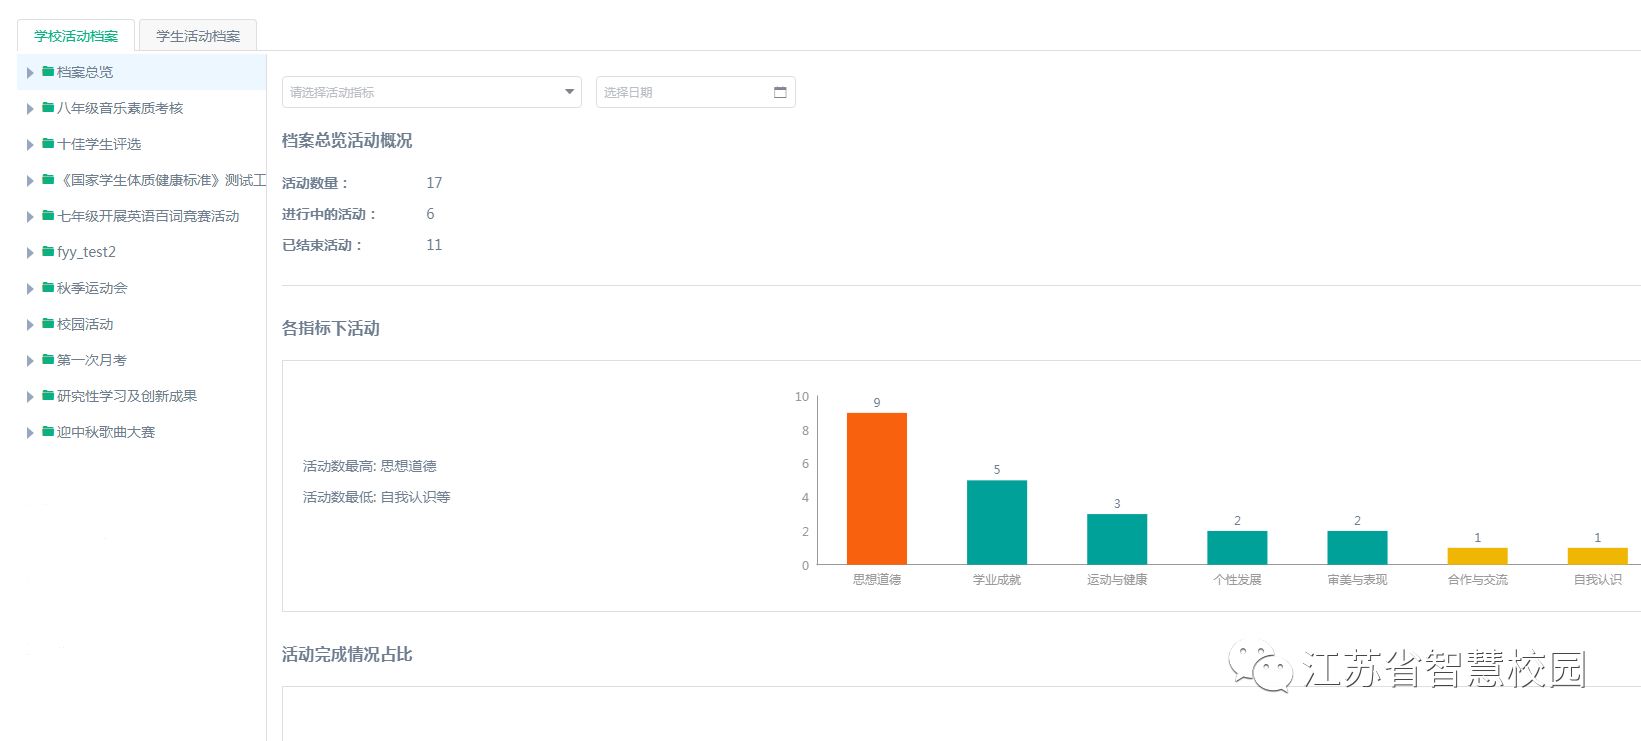Select 档案总览 in the tree
This screenshot has height=741, width=1641.
coord(85,72)
